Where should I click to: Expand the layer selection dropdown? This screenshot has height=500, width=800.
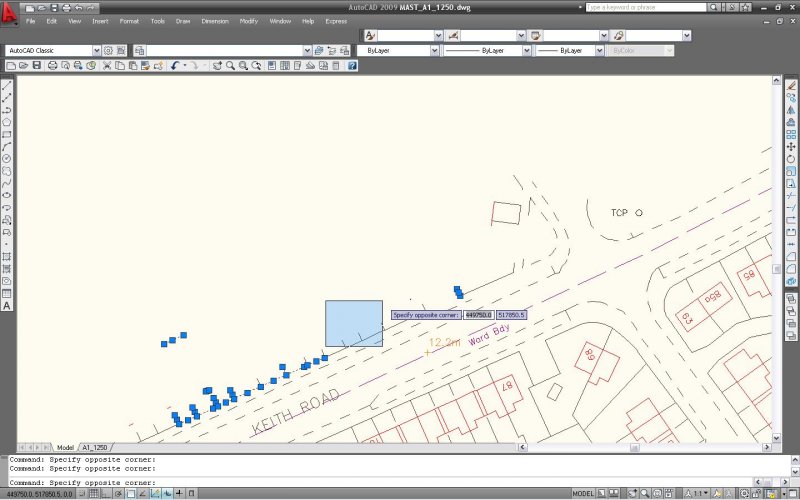pos(307,50)
